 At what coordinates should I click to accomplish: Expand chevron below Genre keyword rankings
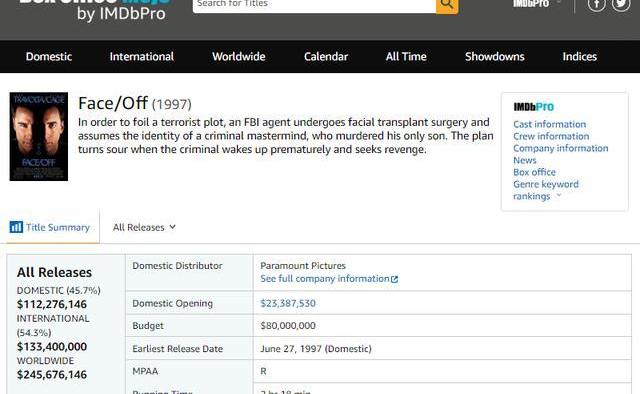click(559, 196)
